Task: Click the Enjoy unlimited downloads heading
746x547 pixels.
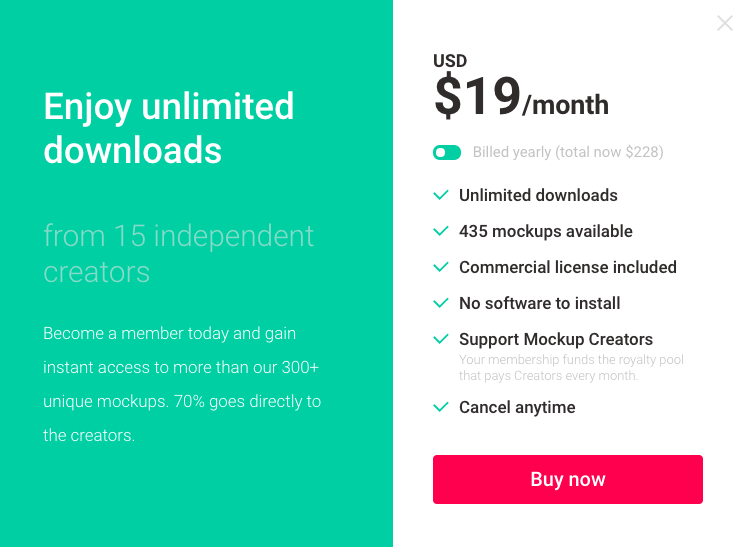Action: tap(169, 128)
